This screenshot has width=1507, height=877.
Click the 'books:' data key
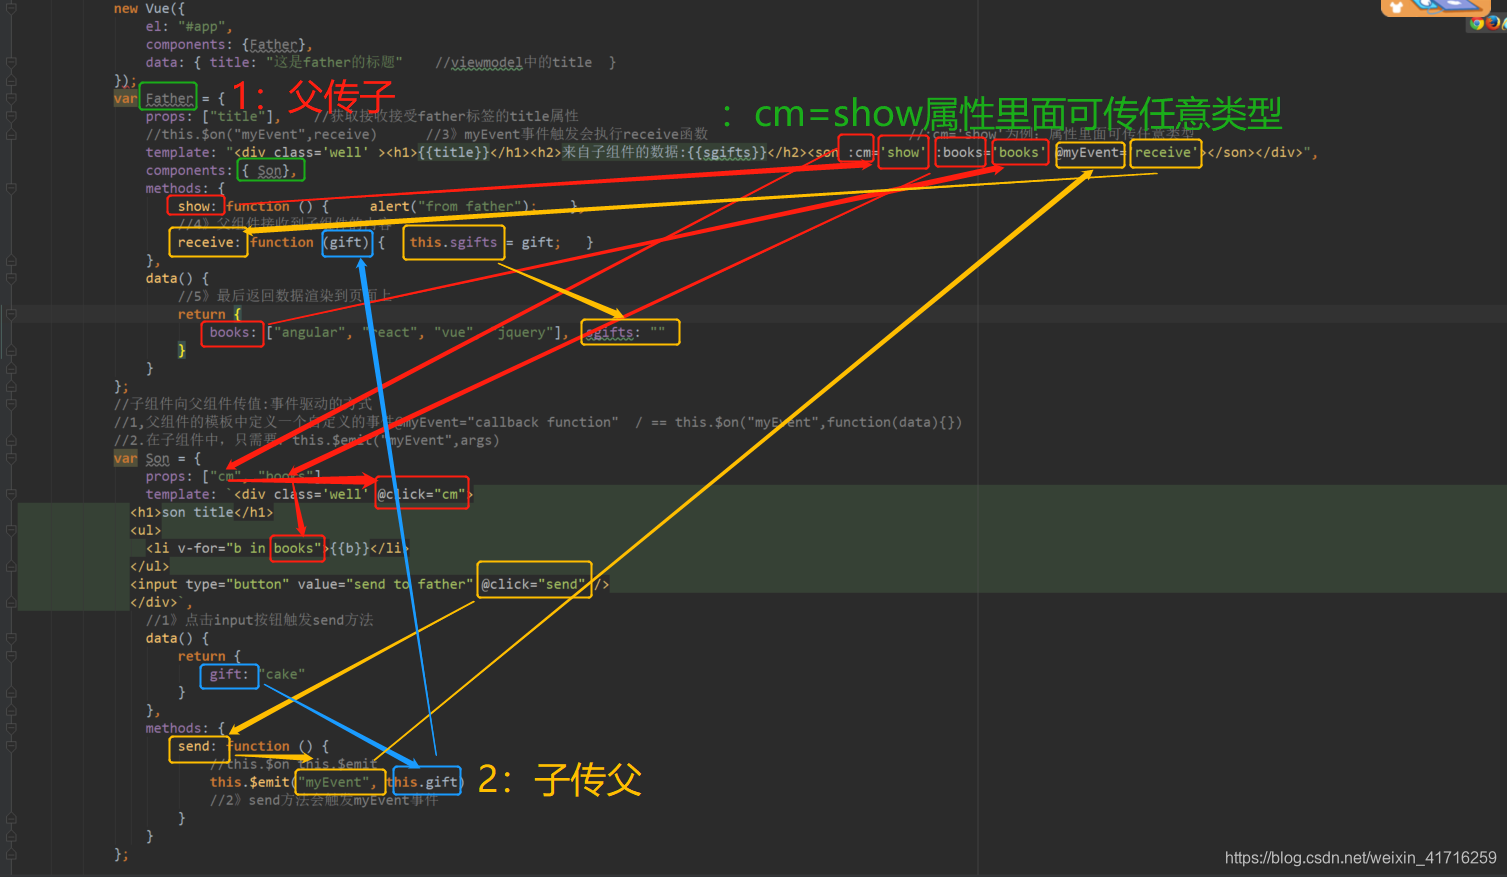(x=233, y=332)
